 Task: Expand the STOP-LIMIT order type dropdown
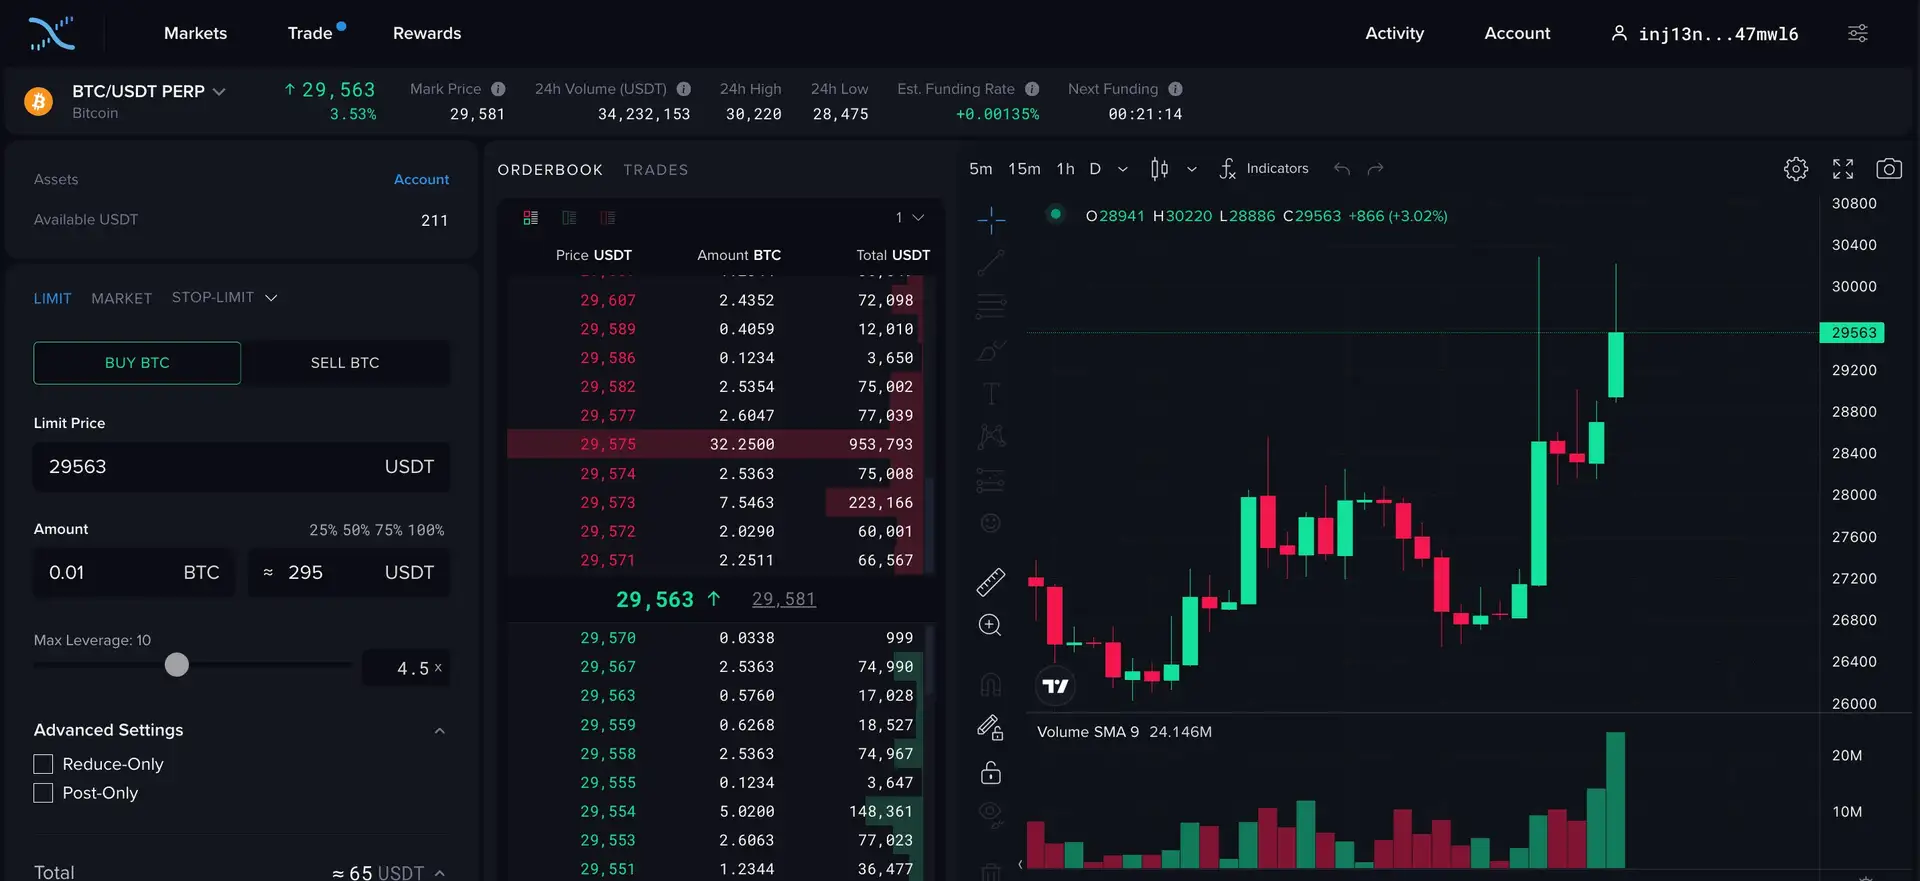pos(224,297)
